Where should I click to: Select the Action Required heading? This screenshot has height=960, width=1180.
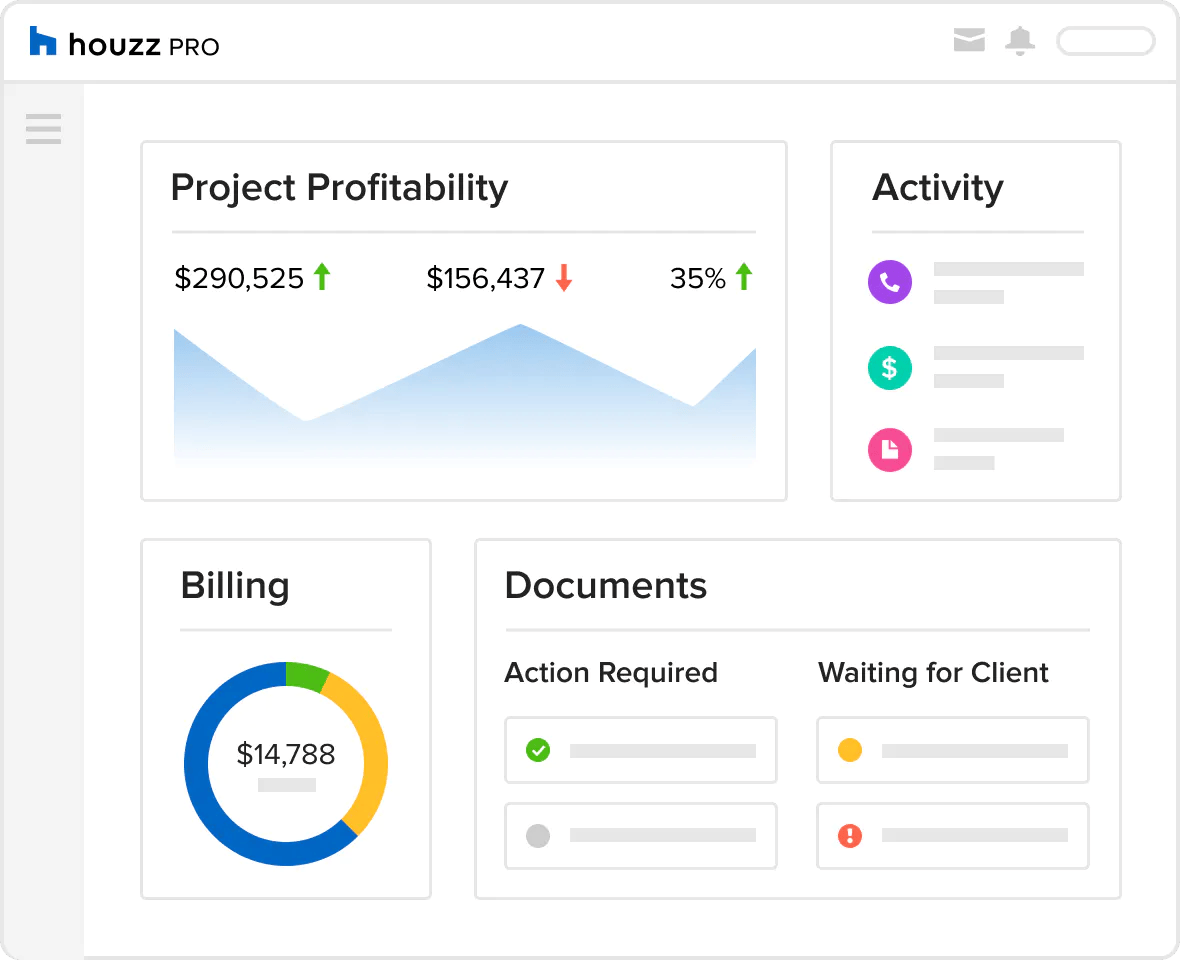(x=610, y=673)
